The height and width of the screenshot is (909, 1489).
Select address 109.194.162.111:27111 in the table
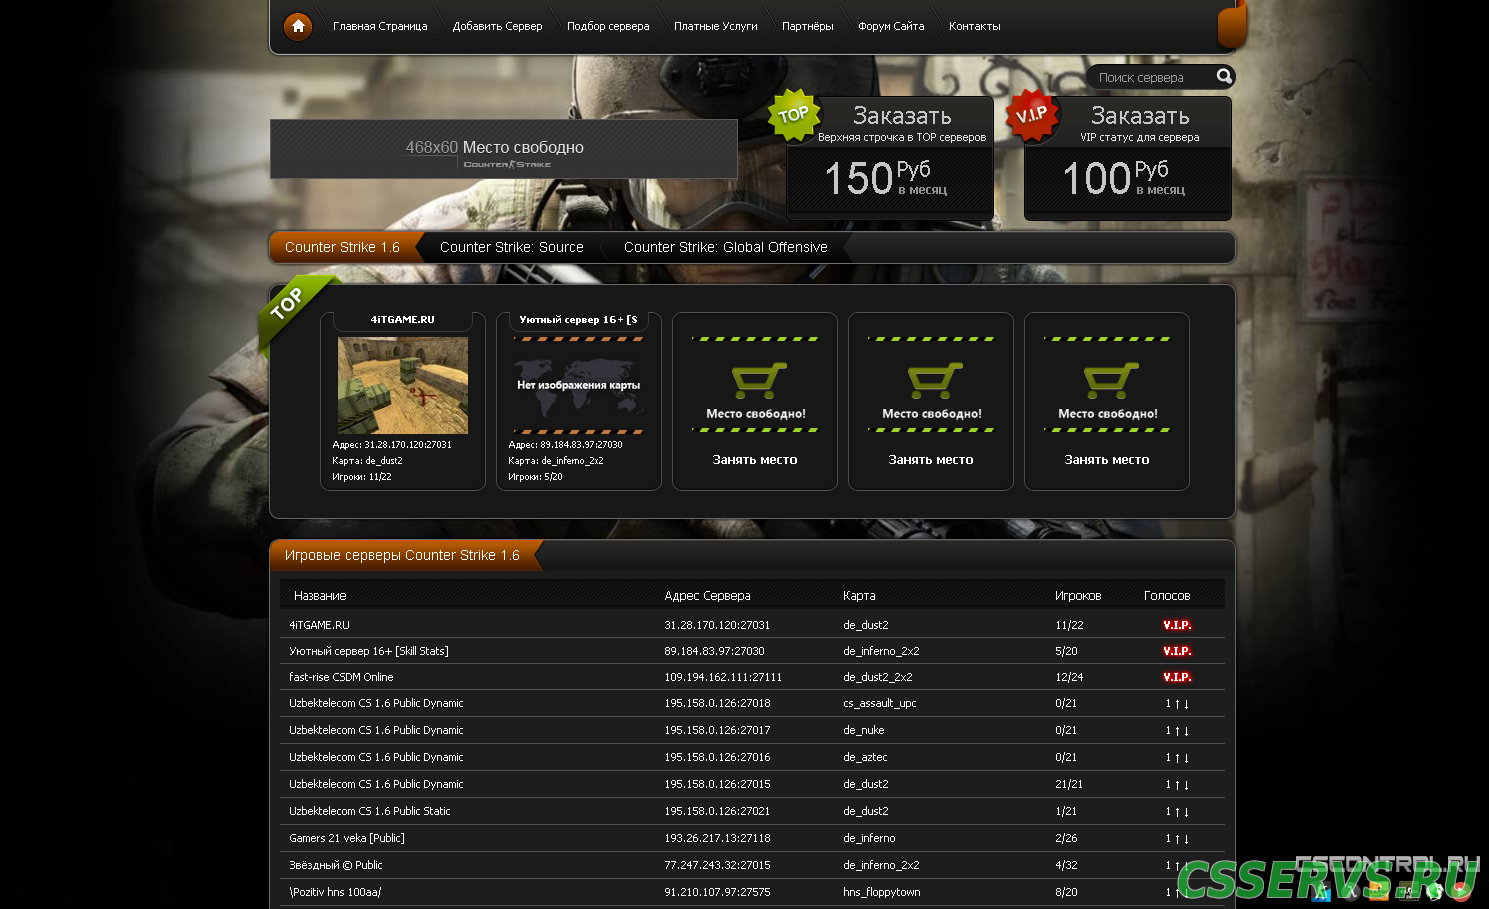click(x=723, y=677)
